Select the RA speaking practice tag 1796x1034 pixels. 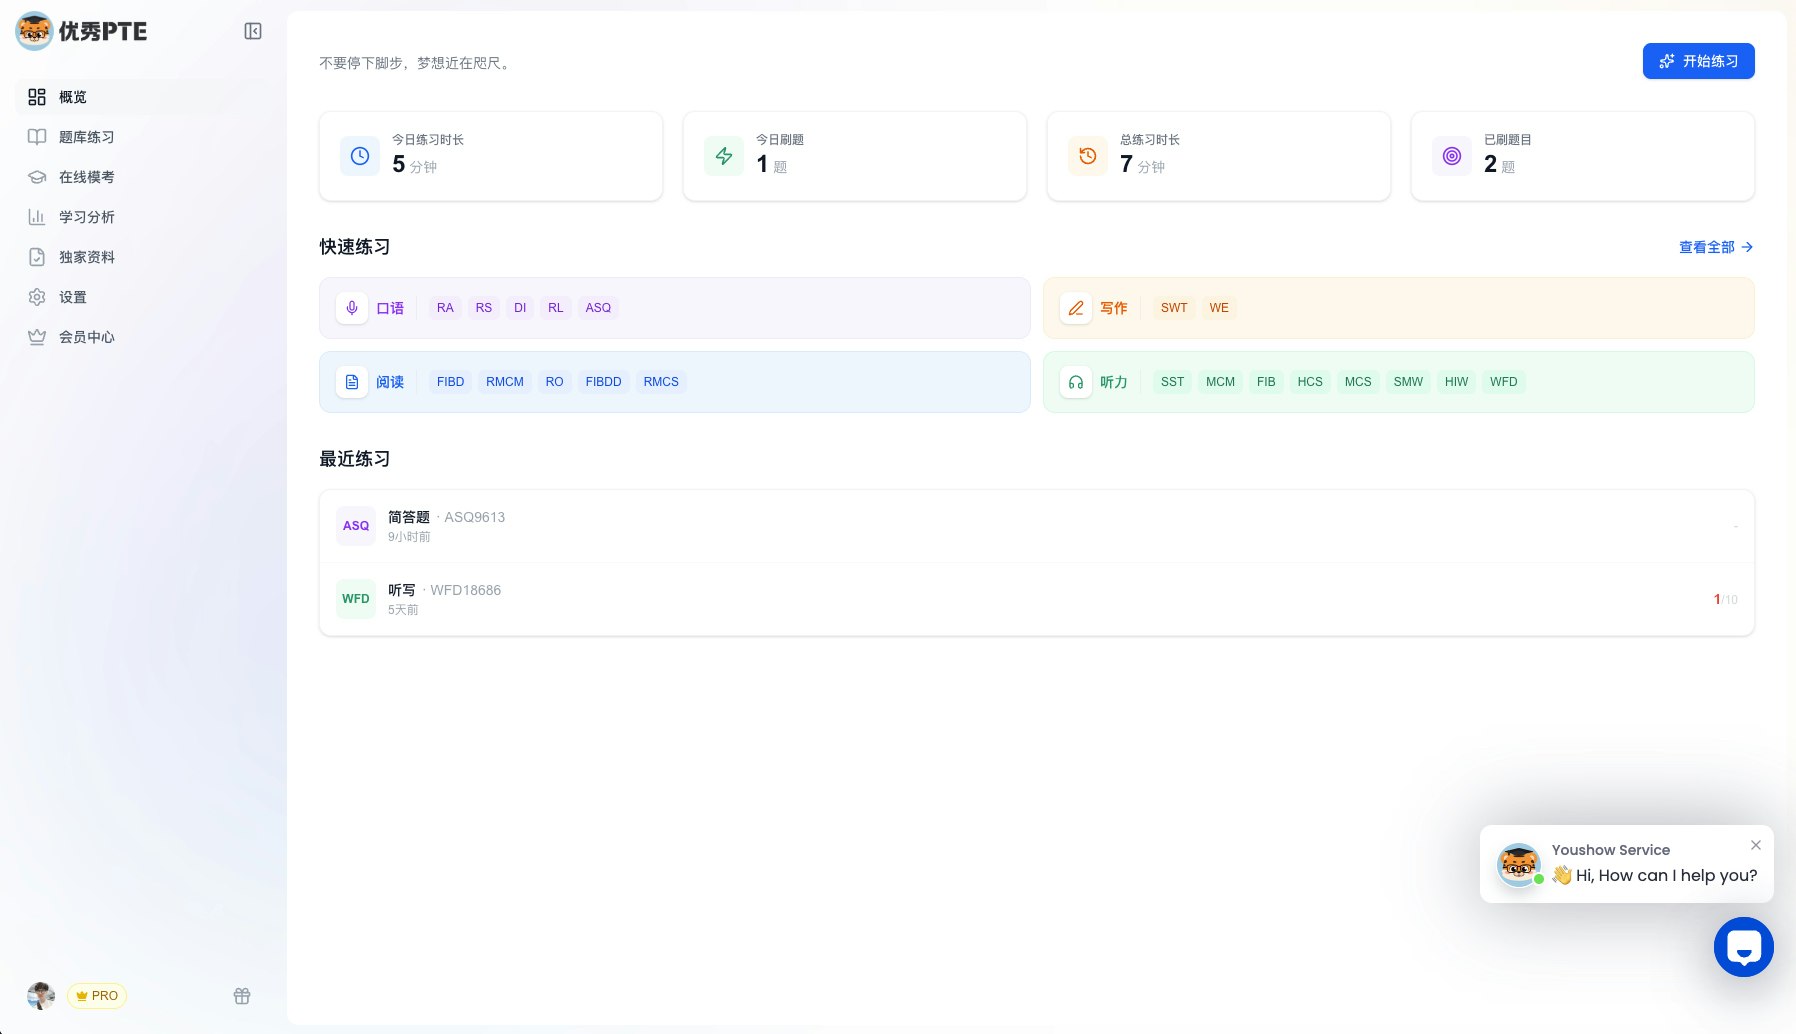(x=445, y=308)
